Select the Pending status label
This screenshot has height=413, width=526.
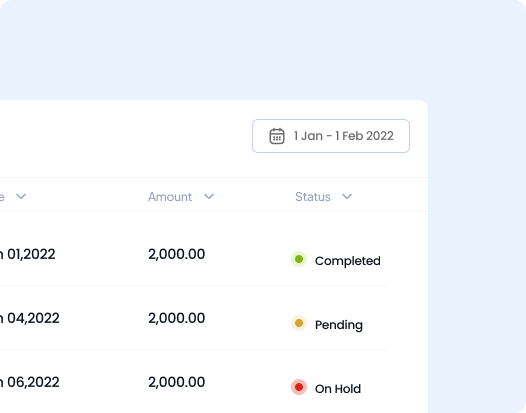[339, 325]
